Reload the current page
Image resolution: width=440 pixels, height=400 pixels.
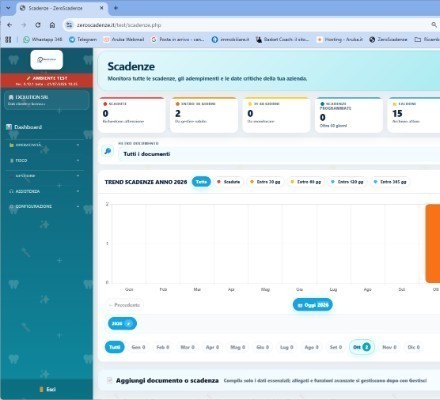[38, 25]
